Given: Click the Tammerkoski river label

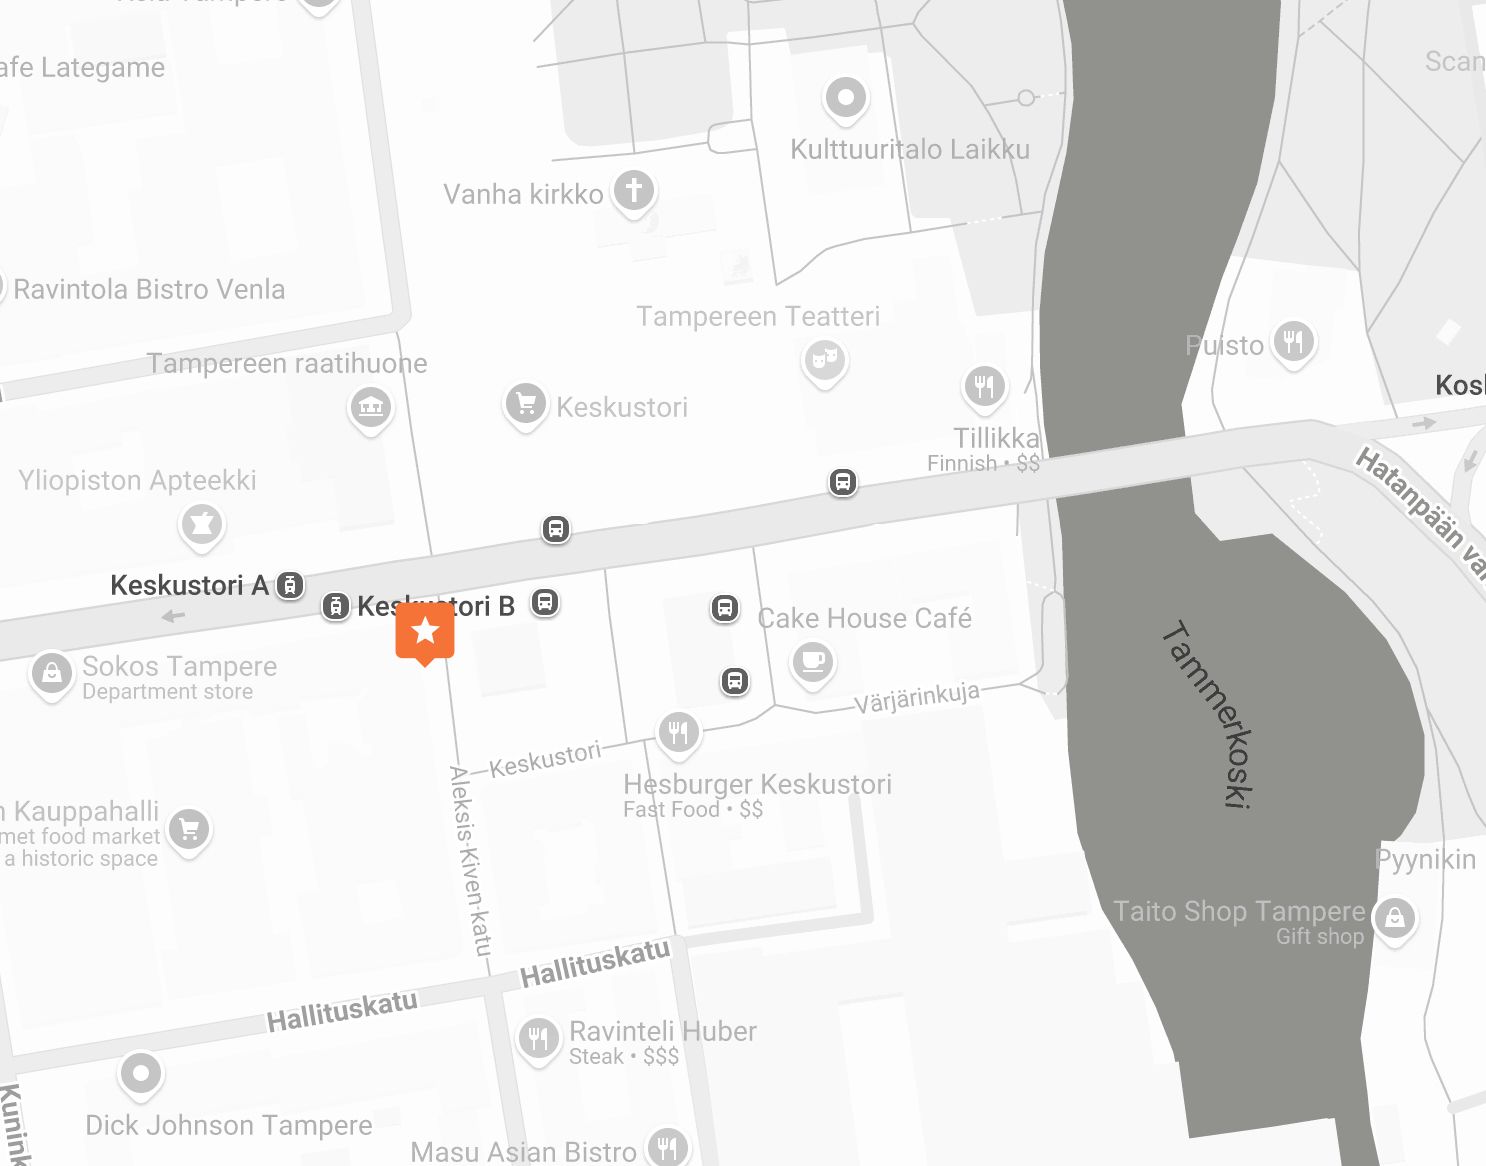Looking at the screenshot, I should [1210, 713].
